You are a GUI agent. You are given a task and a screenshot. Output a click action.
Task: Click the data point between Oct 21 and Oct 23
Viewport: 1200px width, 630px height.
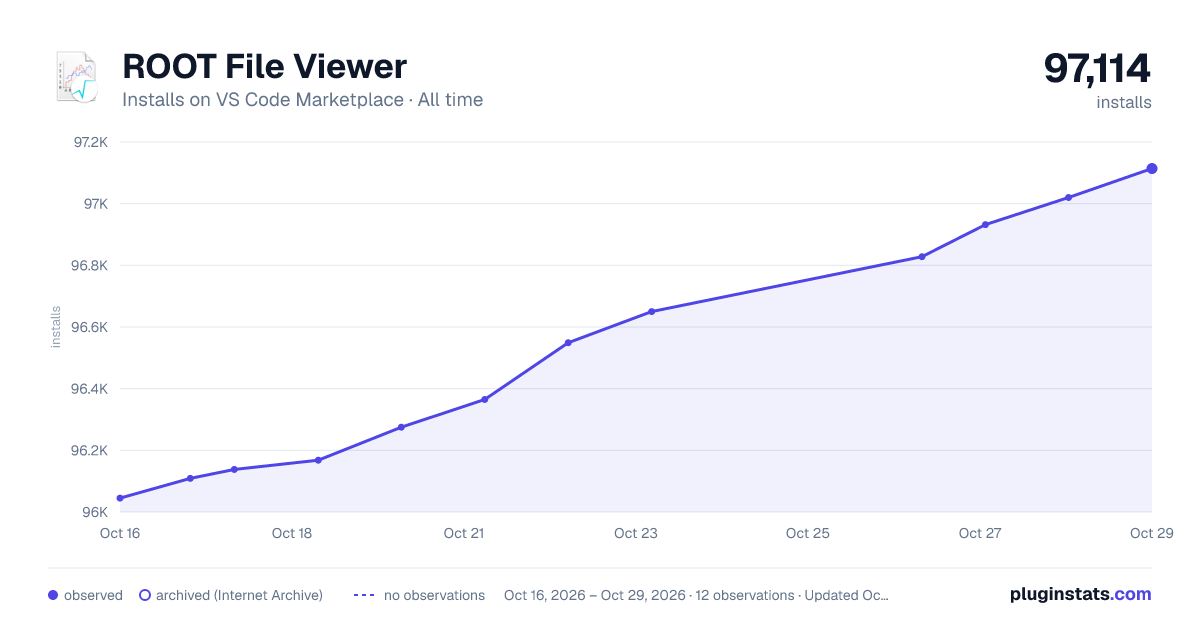[x=568, y=343]
